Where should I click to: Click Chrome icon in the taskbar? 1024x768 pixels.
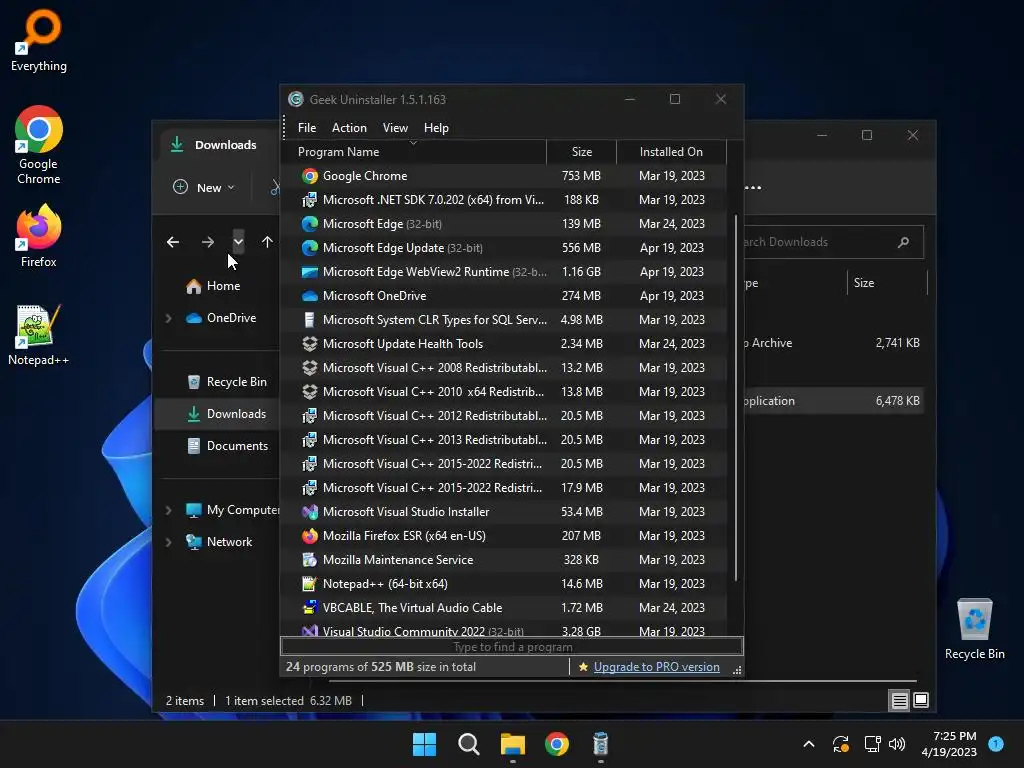pos(556,744)
